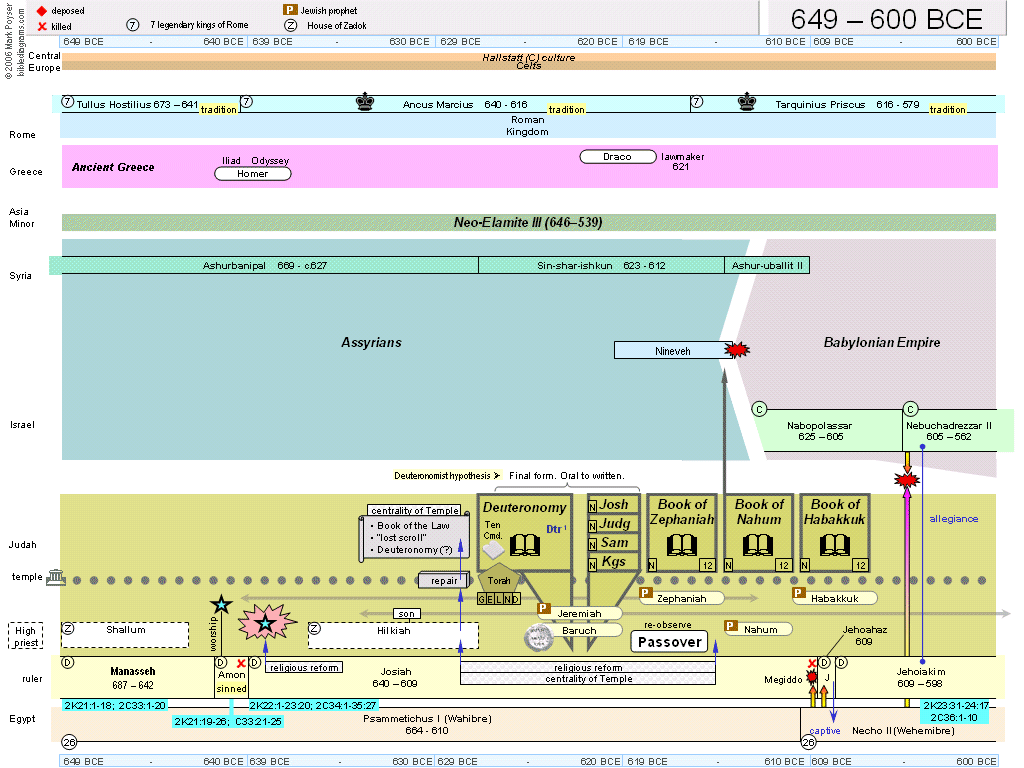
Task: Select the Homer label in Ancient Greece
Action: click(253, 174)
